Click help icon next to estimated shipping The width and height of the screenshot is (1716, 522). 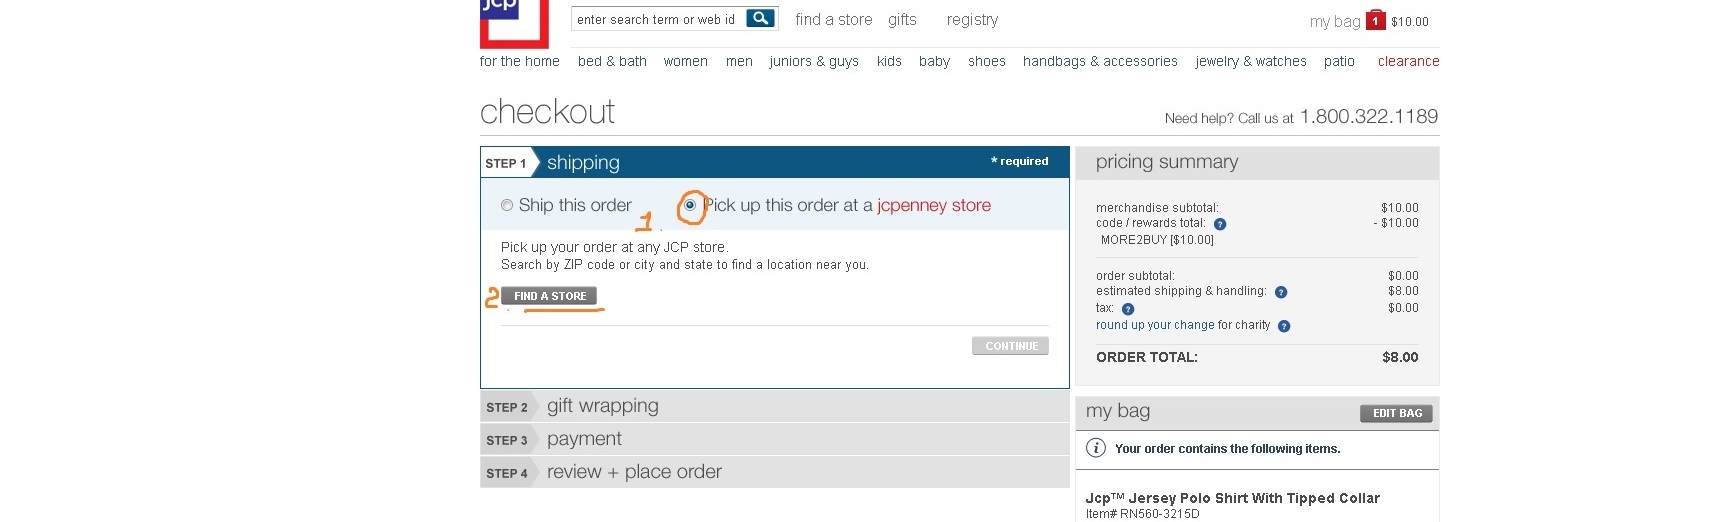click(x=1281, y=292)
